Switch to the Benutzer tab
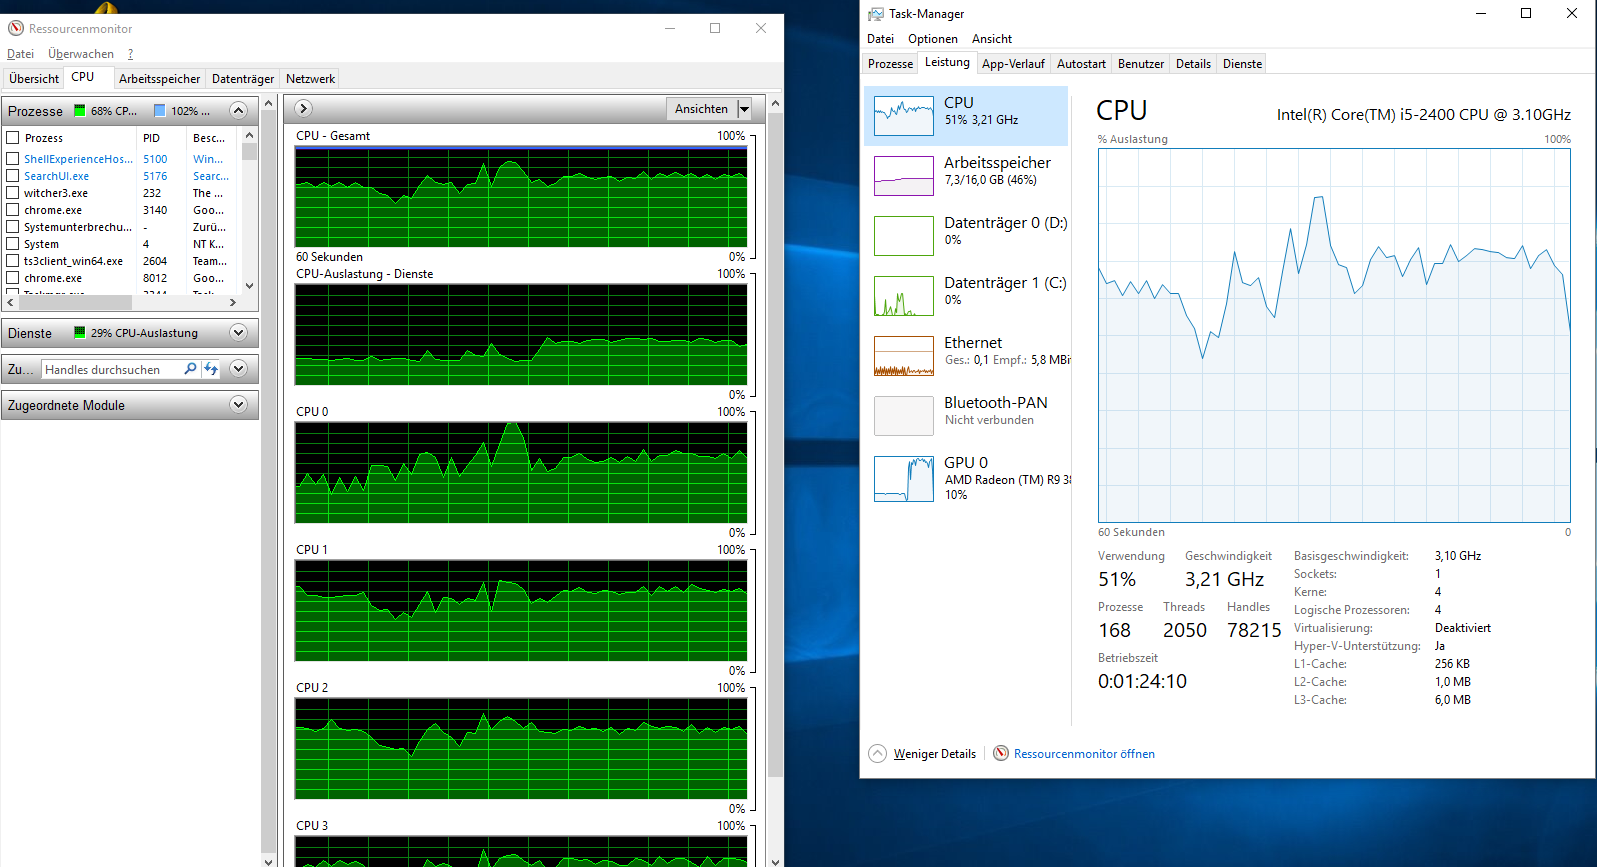Image resolution: width=1597 pixels, height=867 pixels. (1140, 64)
